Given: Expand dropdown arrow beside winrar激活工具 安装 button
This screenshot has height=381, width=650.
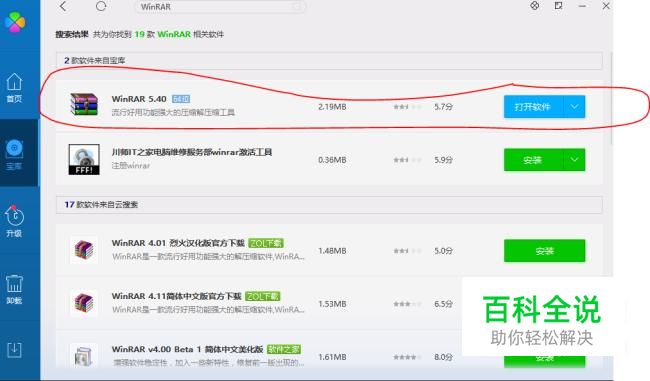Looking at the screenshot, I should point(575,160).
